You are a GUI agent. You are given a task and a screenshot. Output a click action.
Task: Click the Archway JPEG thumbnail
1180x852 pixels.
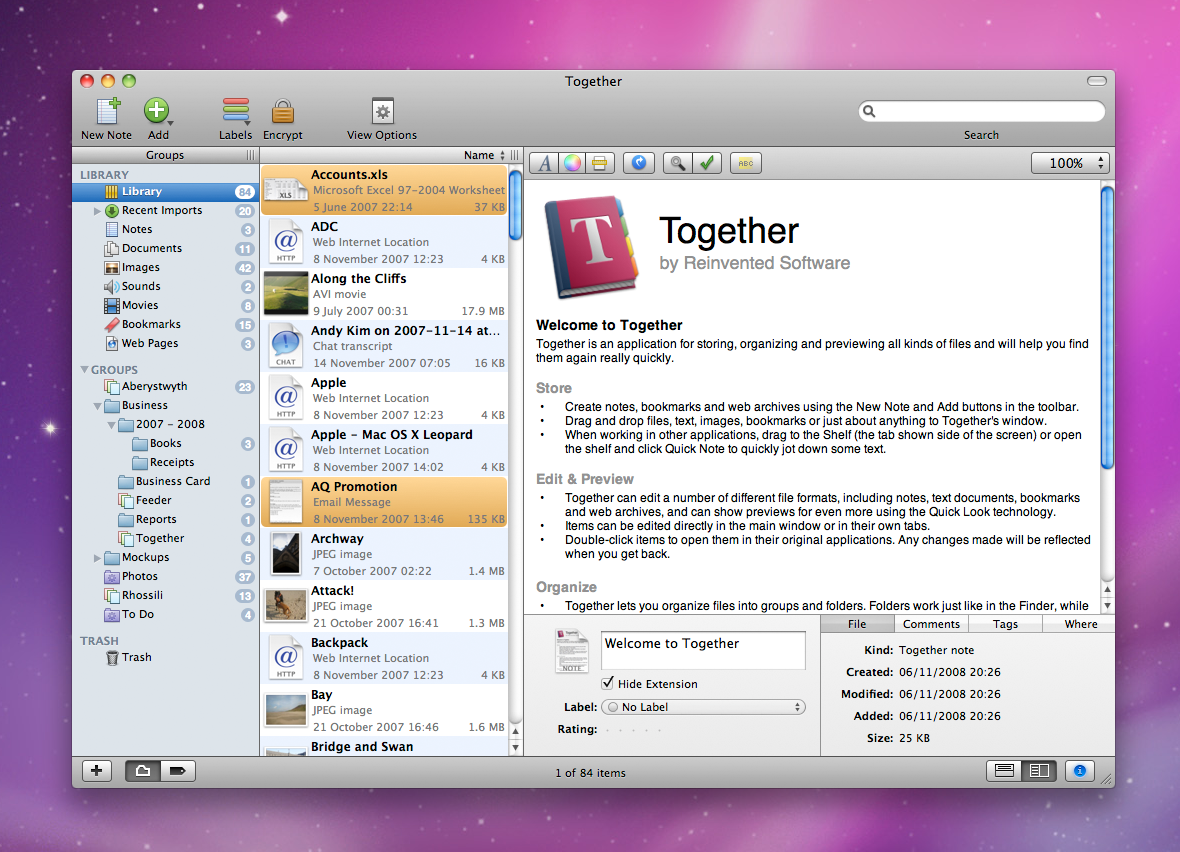point(286,553)
